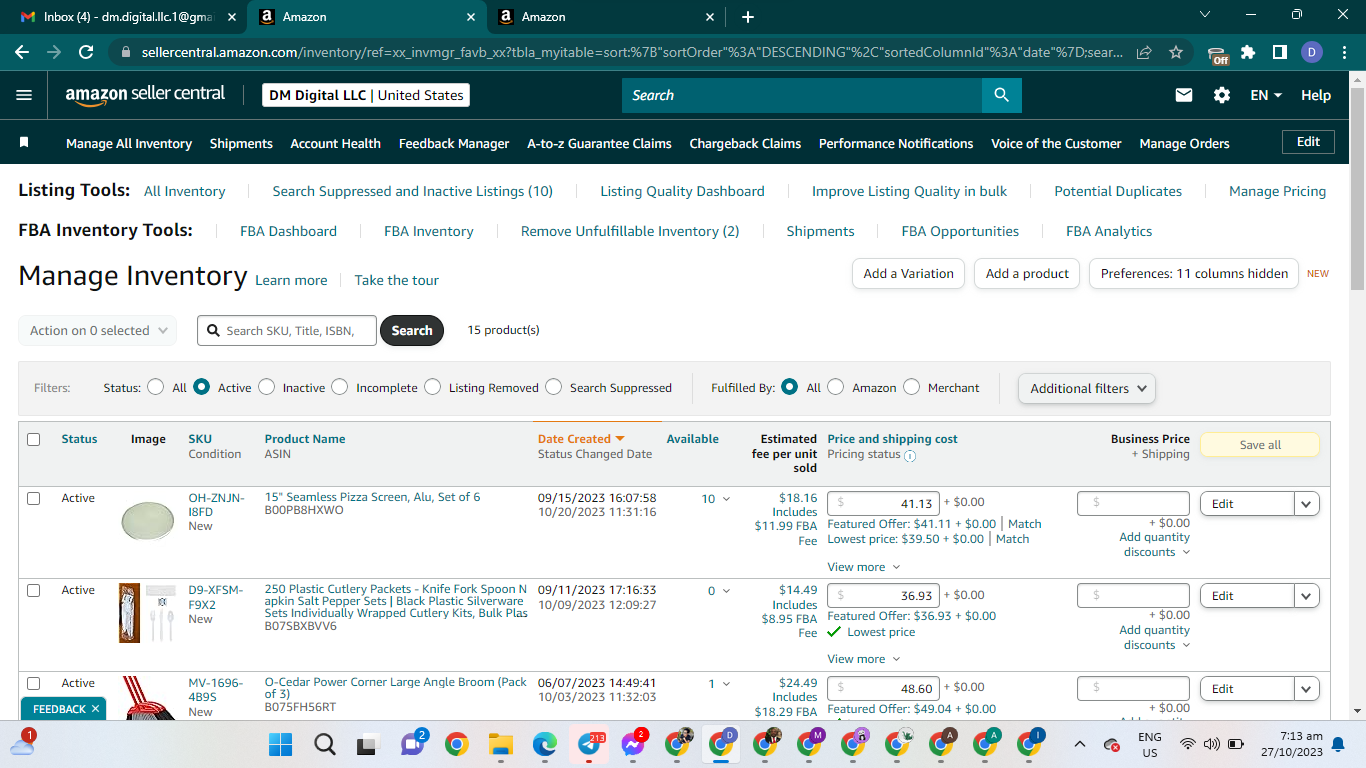This screenshot has height=768, width=1366.
Task: Reload the page with the refresh icon
Action: 86,52
